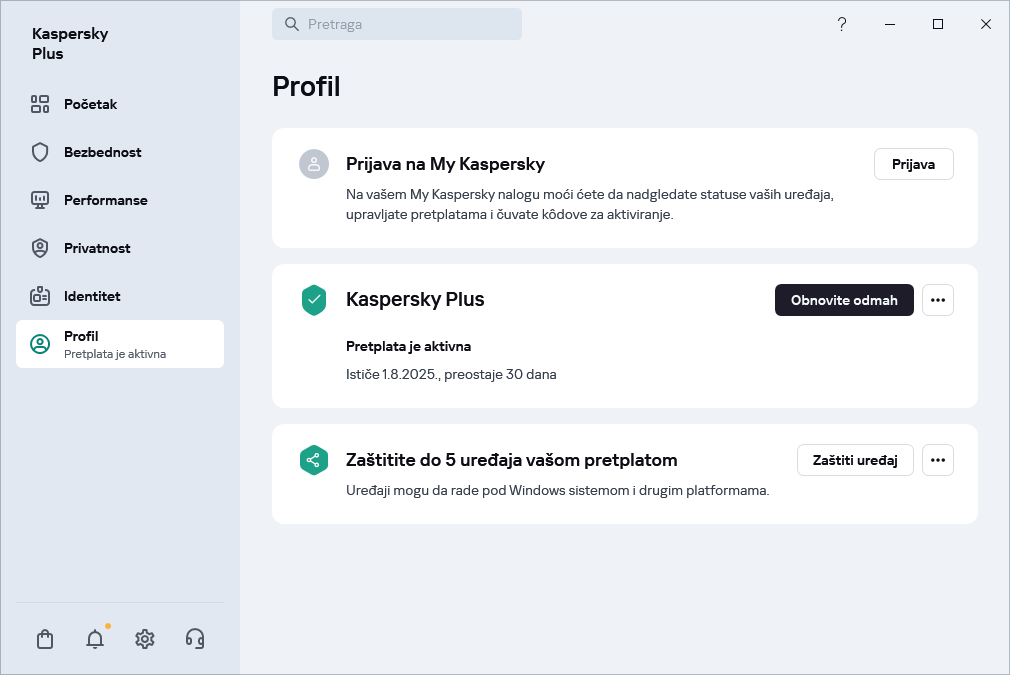
Task: Open the store shopping bag icon
Action: (x=45, y=639)
